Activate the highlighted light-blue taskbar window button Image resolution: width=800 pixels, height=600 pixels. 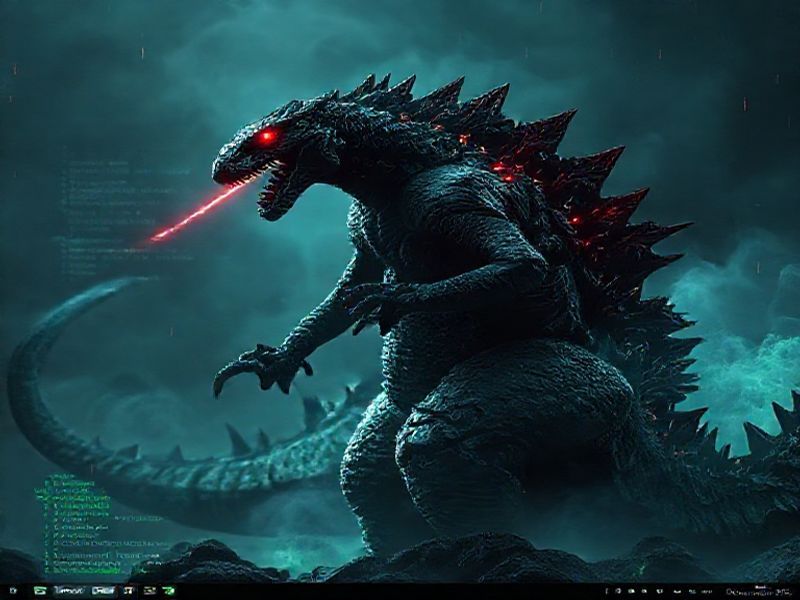[x=103, y=590]
